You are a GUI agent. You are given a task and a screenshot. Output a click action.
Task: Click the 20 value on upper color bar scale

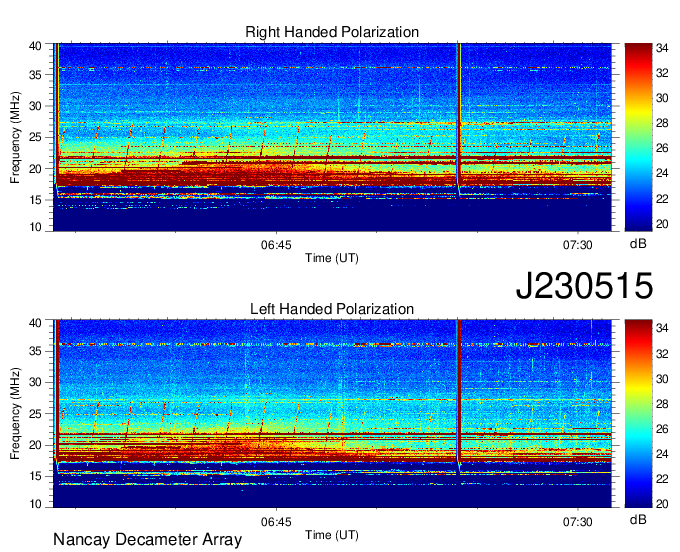coord(662,224)
